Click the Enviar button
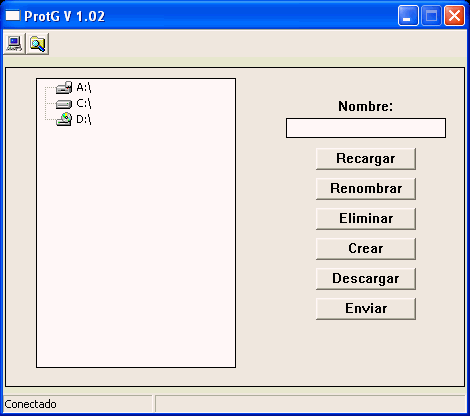Screen dimensions: 470x416 tap(366, 309)
